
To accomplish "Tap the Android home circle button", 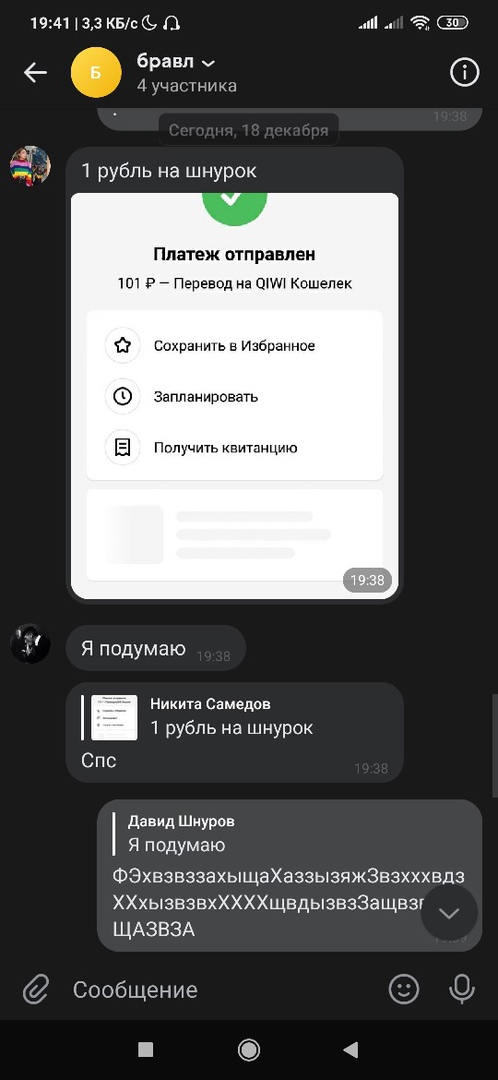I will tap(249, 1050).
